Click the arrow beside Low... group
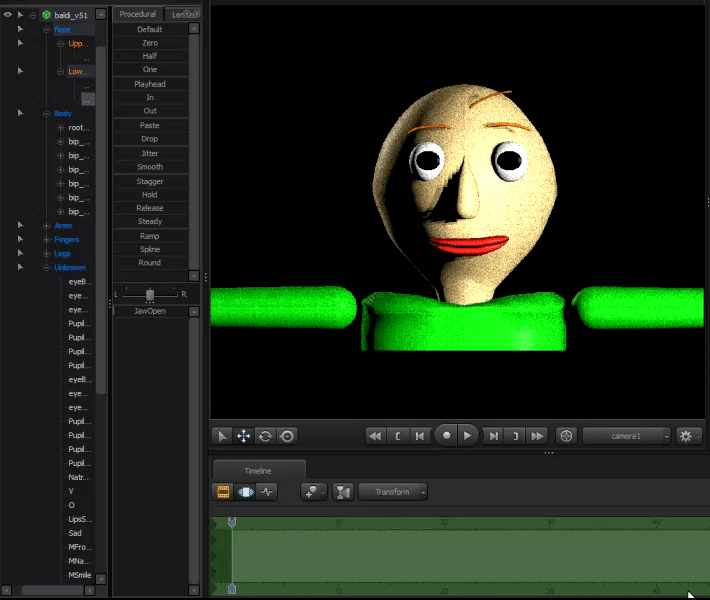The image size is (710, 600). pos(20,71)
